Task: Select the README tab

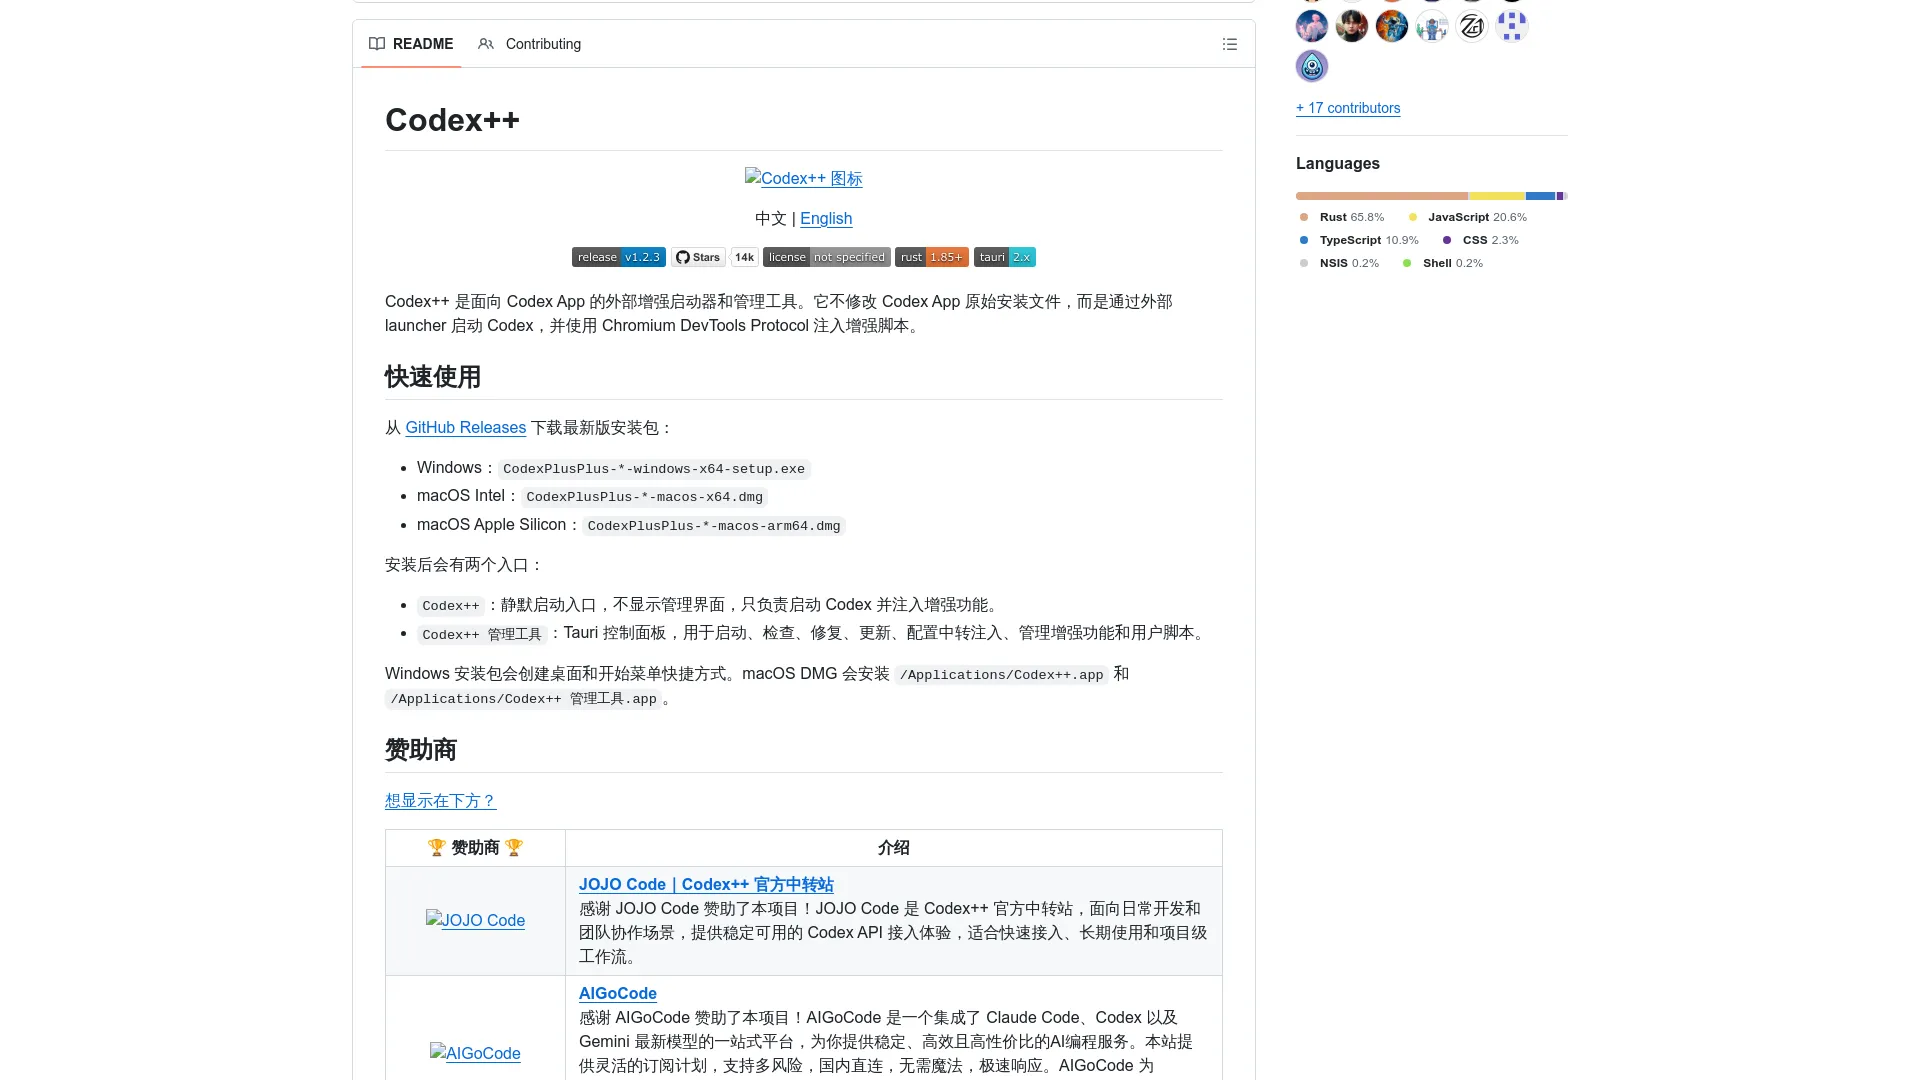Action: (x=411, y=44)
